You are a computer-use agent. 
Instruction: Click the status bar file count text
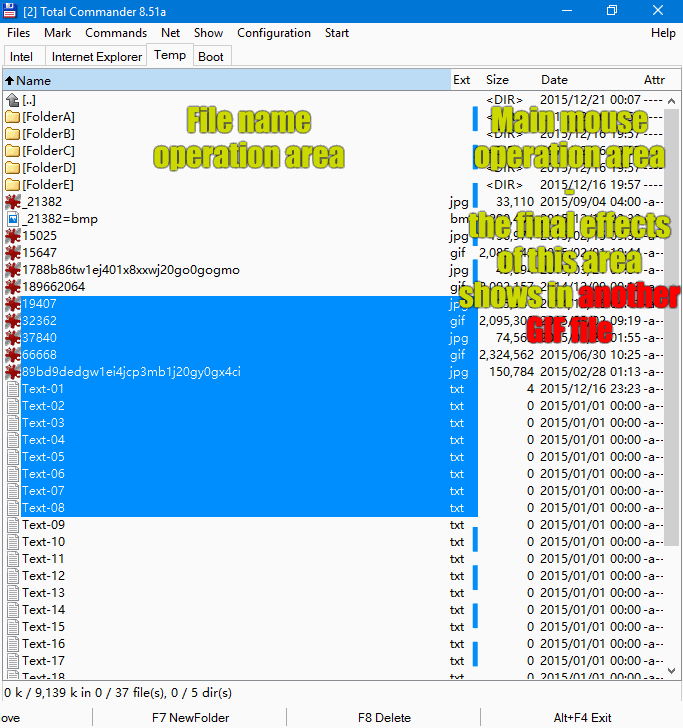point(118,693)
